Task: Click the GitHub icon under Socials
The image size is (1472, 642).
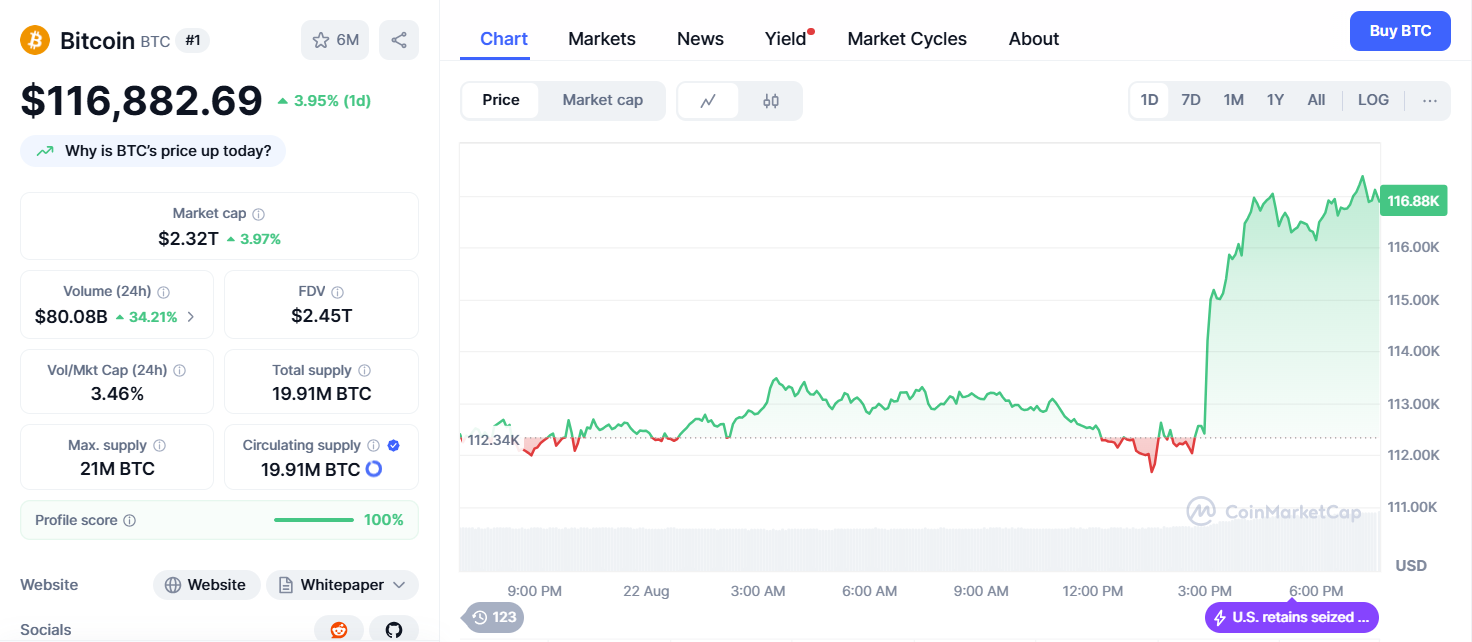Action: click(x=394, y=629)
